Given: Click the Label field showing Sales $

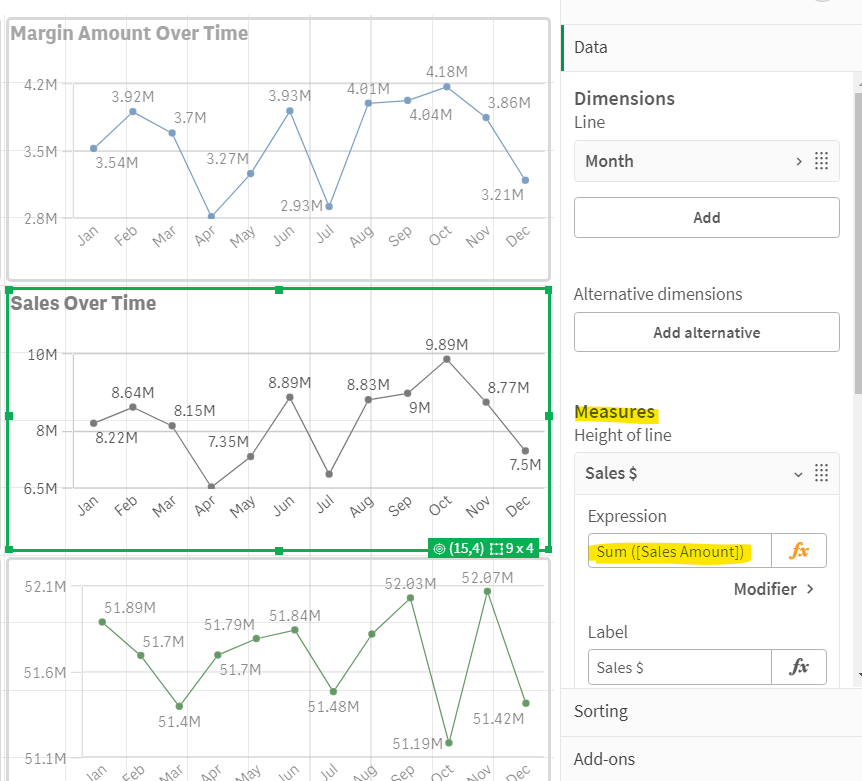Looking at the screenshot, I should [679, 667].
